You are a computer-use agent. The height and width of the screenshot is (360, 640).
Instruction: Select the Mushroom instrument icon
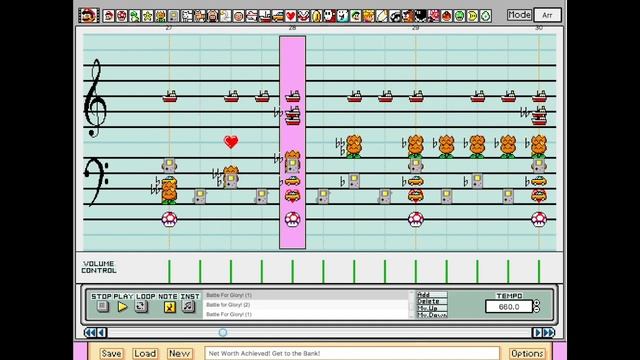122,16
